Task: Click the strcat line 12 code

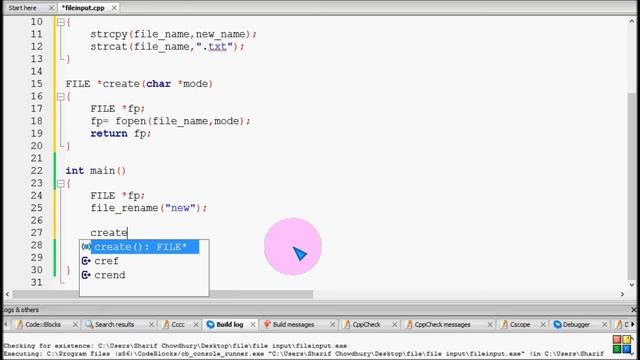Action: [x=167, y=47]
